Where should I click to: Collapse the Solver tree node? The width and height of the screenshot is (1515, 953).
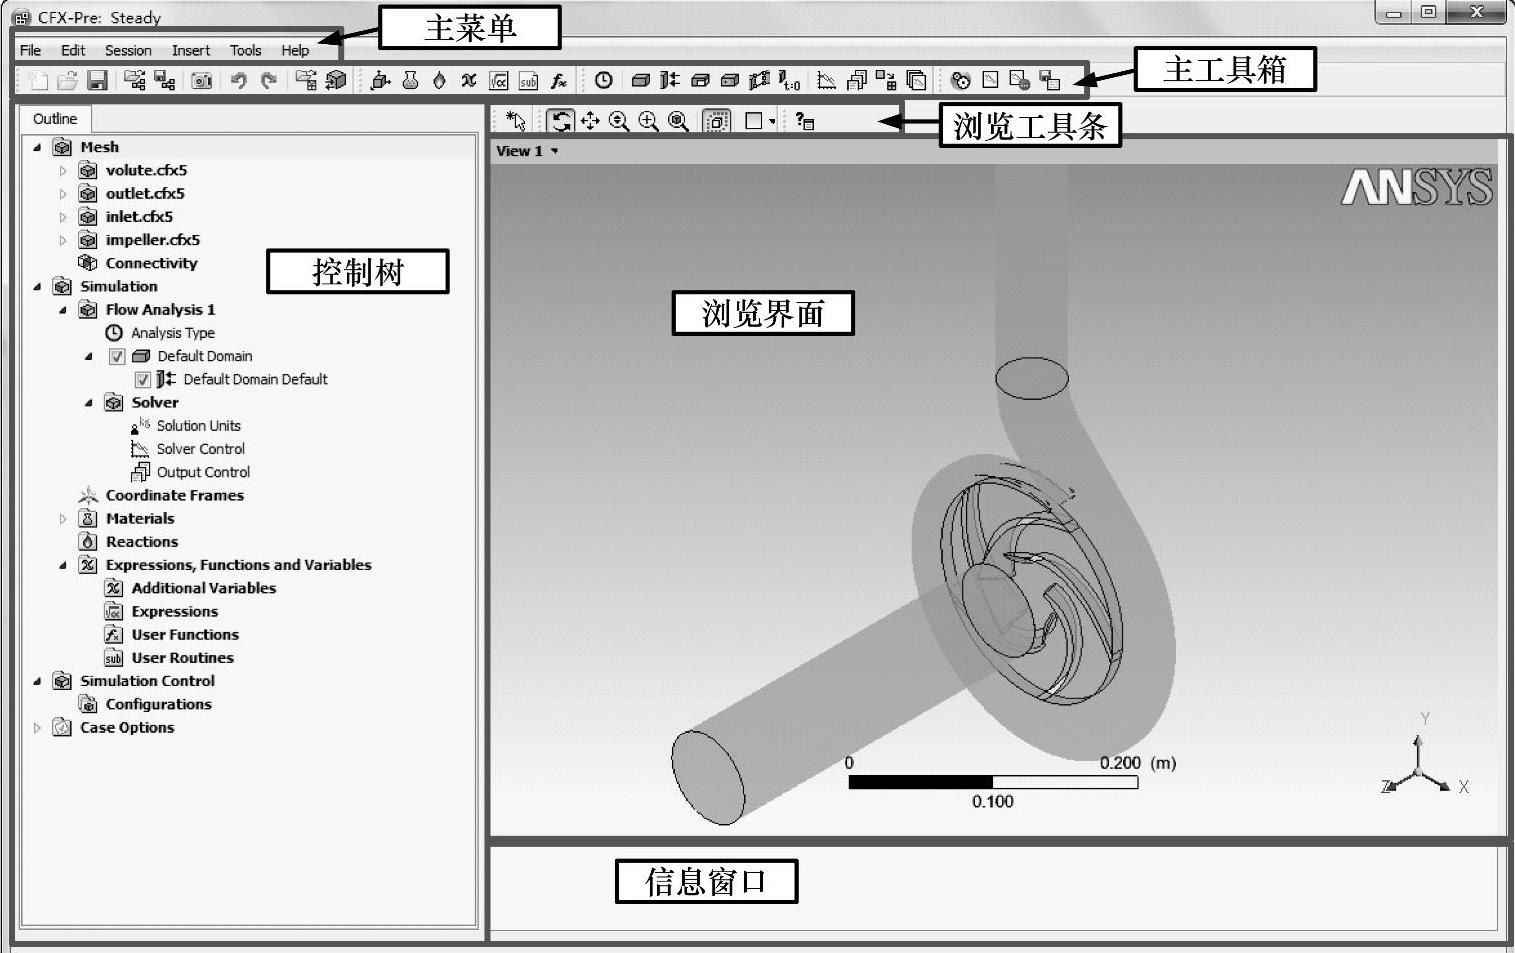[x=88, y=402]
